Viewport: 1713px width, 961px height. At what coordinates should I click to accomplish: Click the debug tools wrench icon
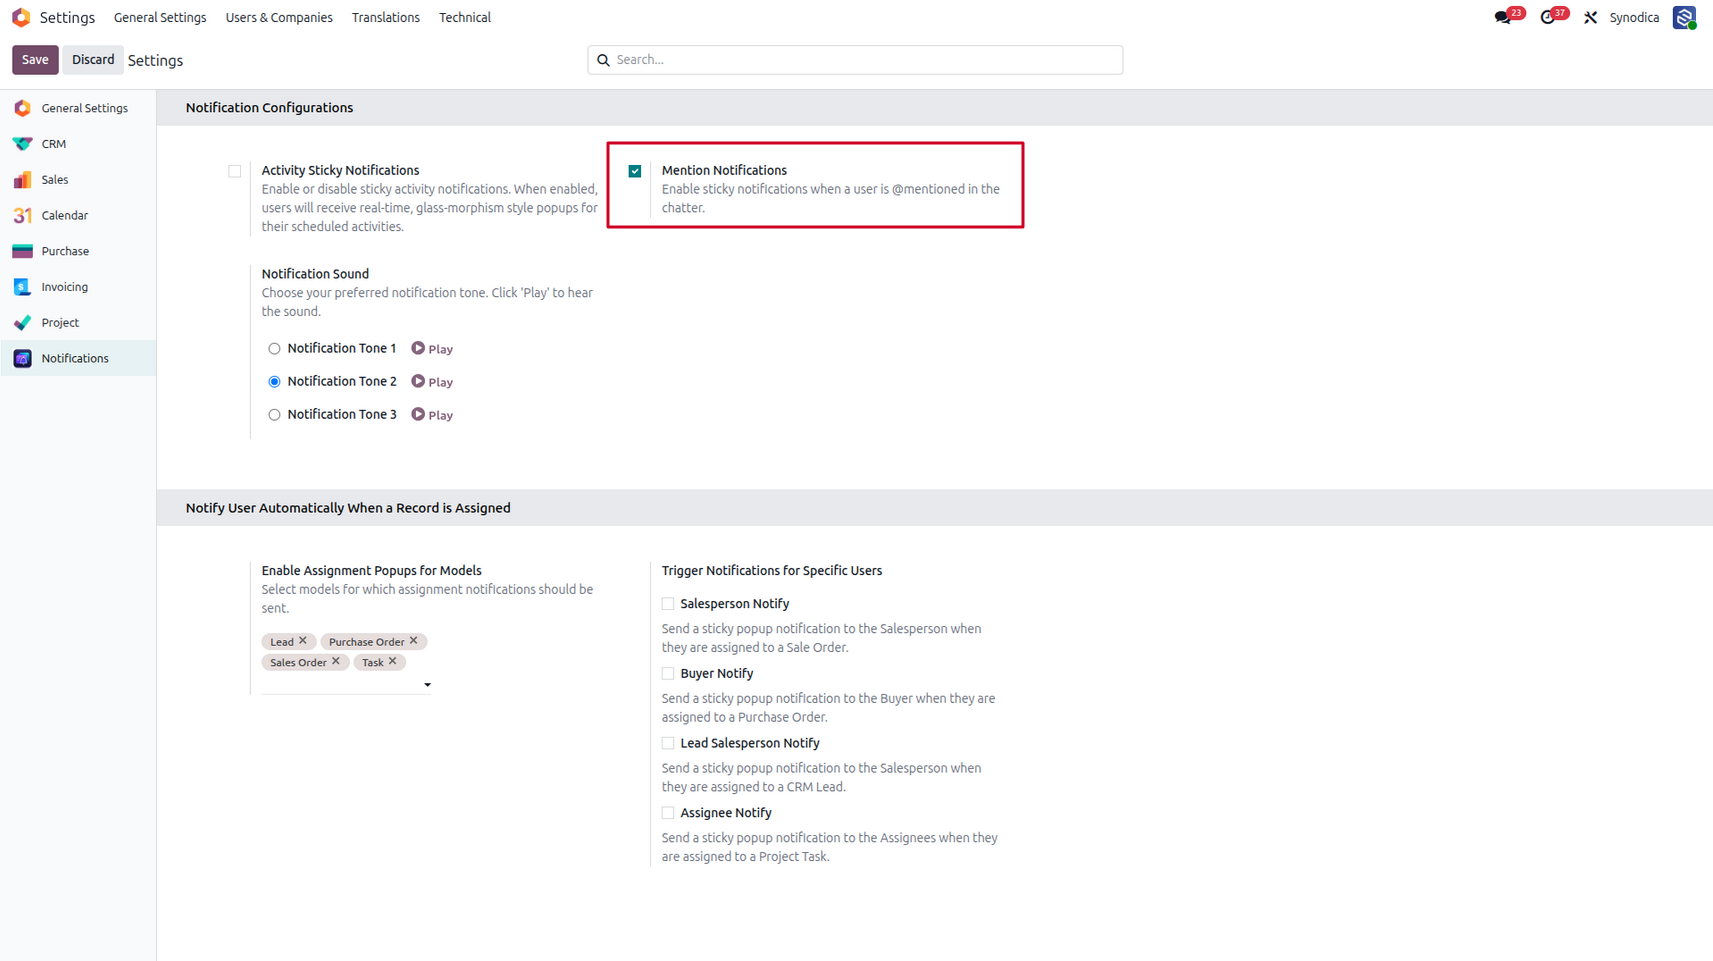pyautogui.click(x=1590, y=18)
